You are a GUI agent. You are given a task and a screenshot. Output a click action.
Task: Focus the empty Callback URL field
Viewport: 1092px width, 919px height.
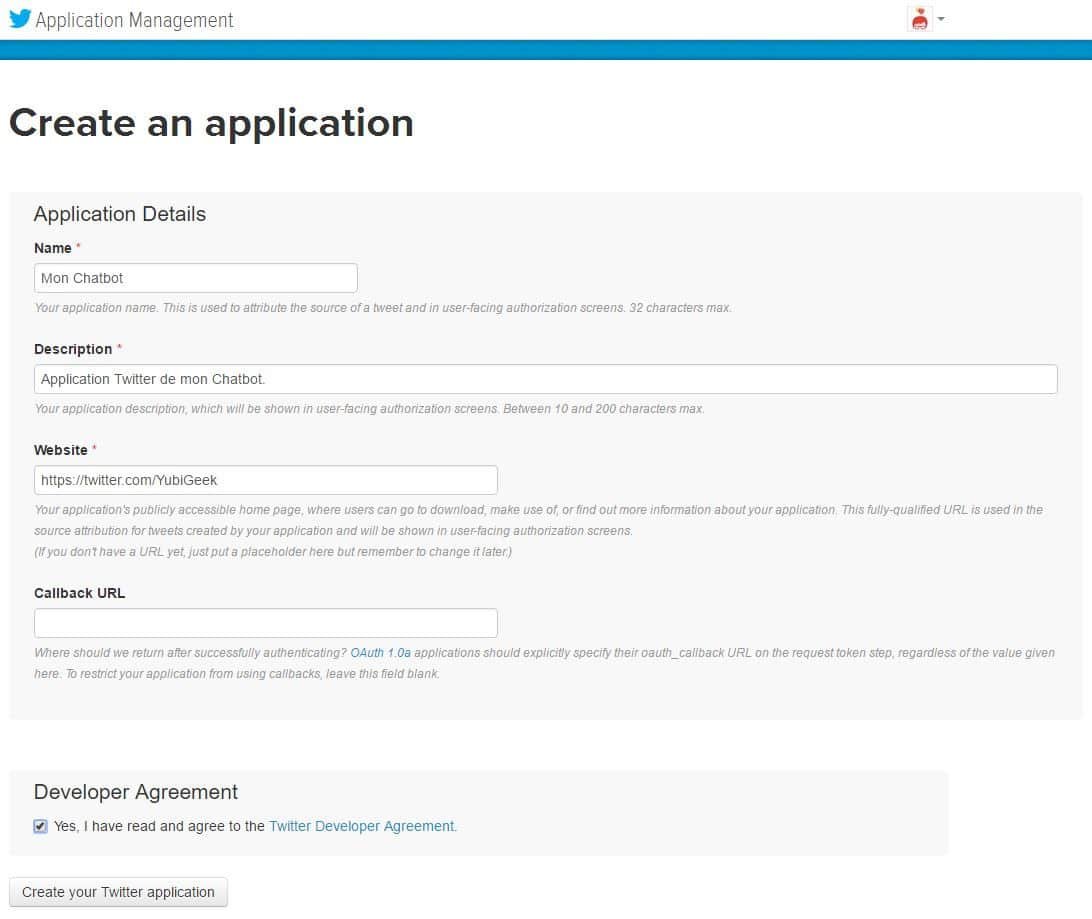[265, 623]
